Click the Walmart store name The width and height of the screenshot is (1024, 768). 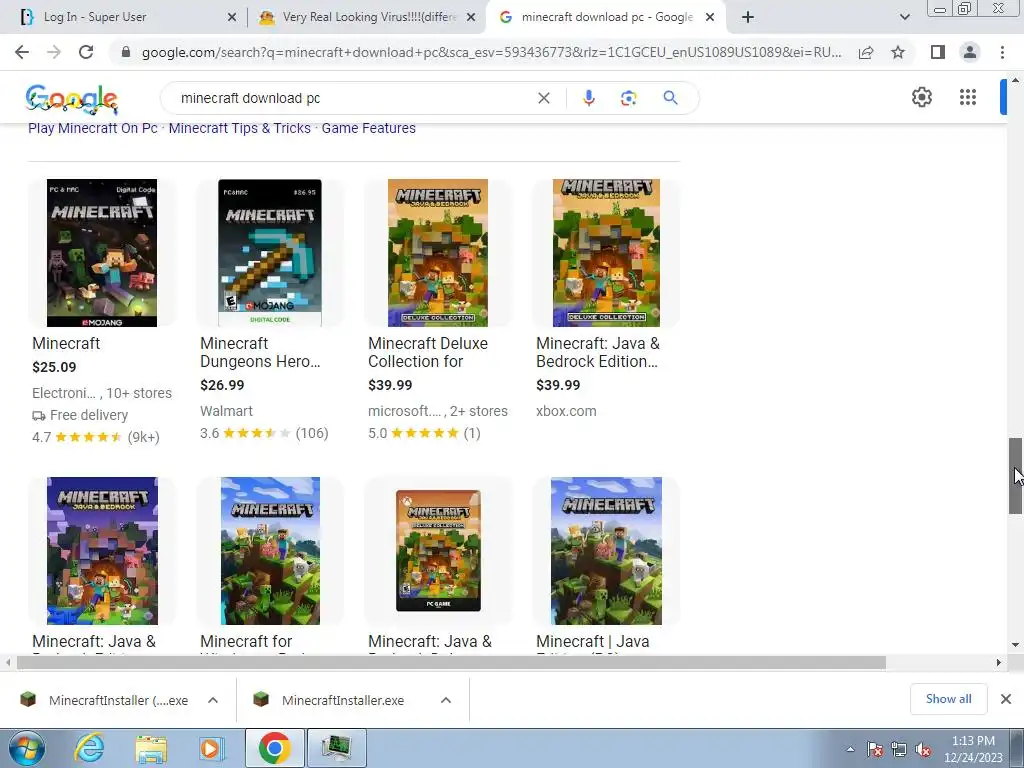tap(226, 411)
